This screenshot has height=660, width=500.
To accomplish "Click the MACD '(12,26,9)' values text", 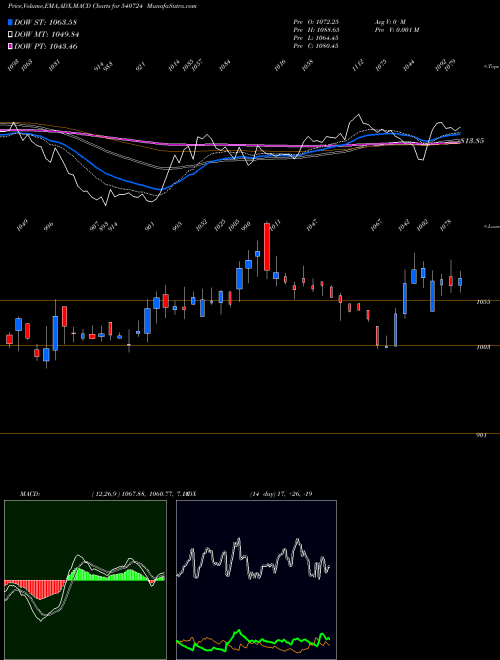I will 138,494.
